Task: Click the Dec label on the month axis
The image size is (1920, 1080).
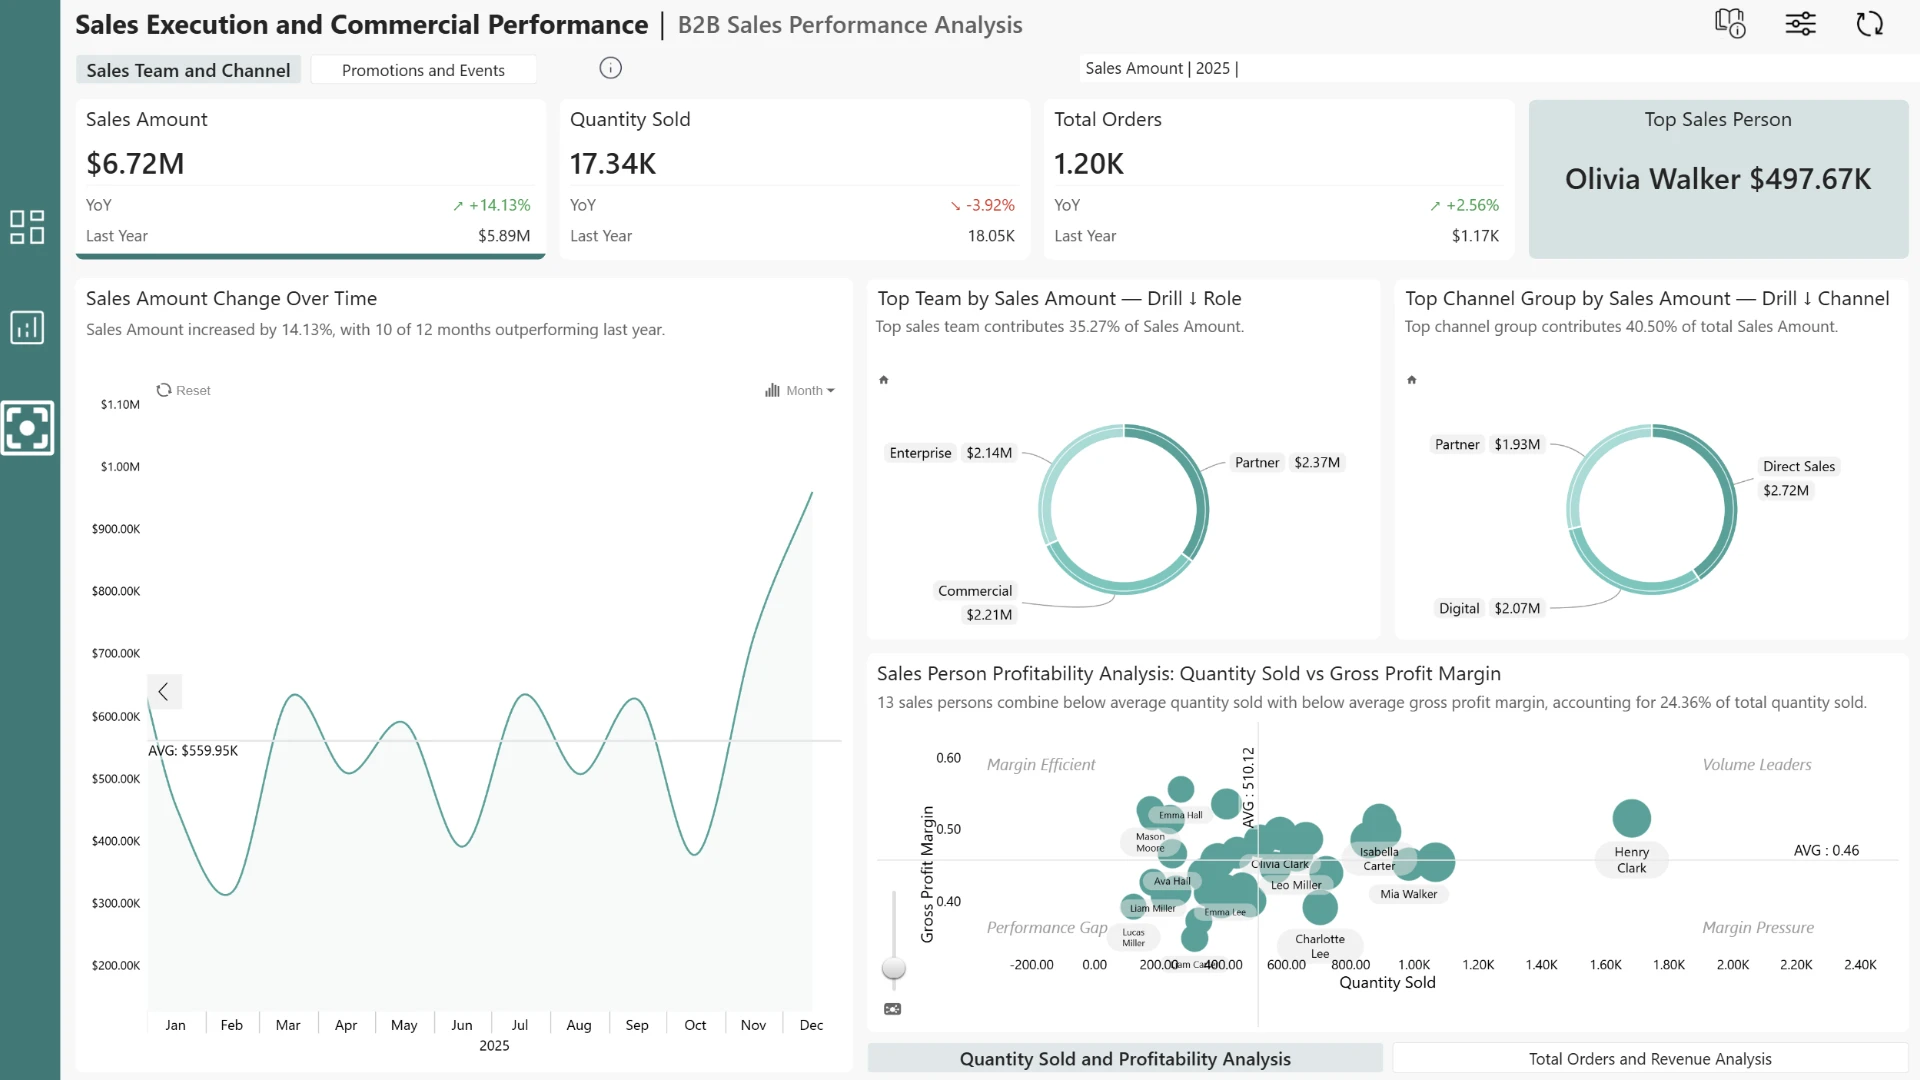Action: tap(811, 1025)
